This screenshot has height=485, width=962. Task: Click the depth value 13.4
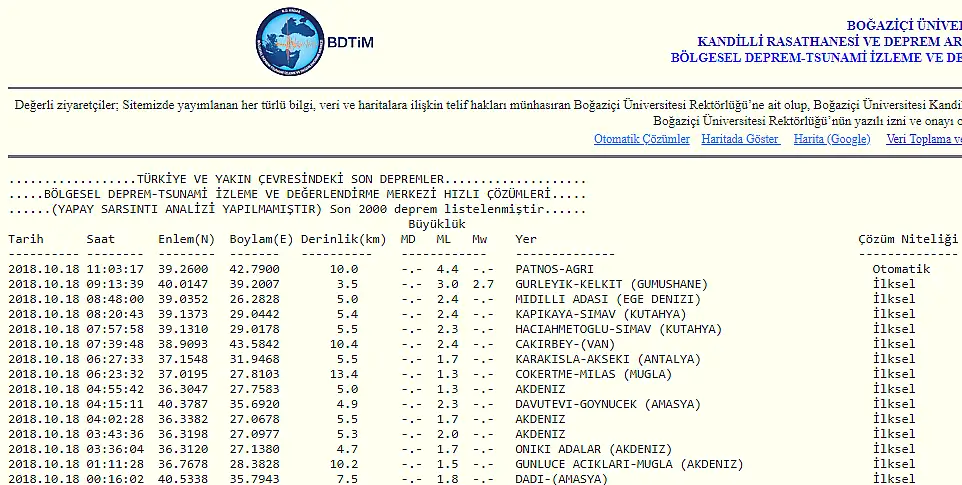click(344, 374)
